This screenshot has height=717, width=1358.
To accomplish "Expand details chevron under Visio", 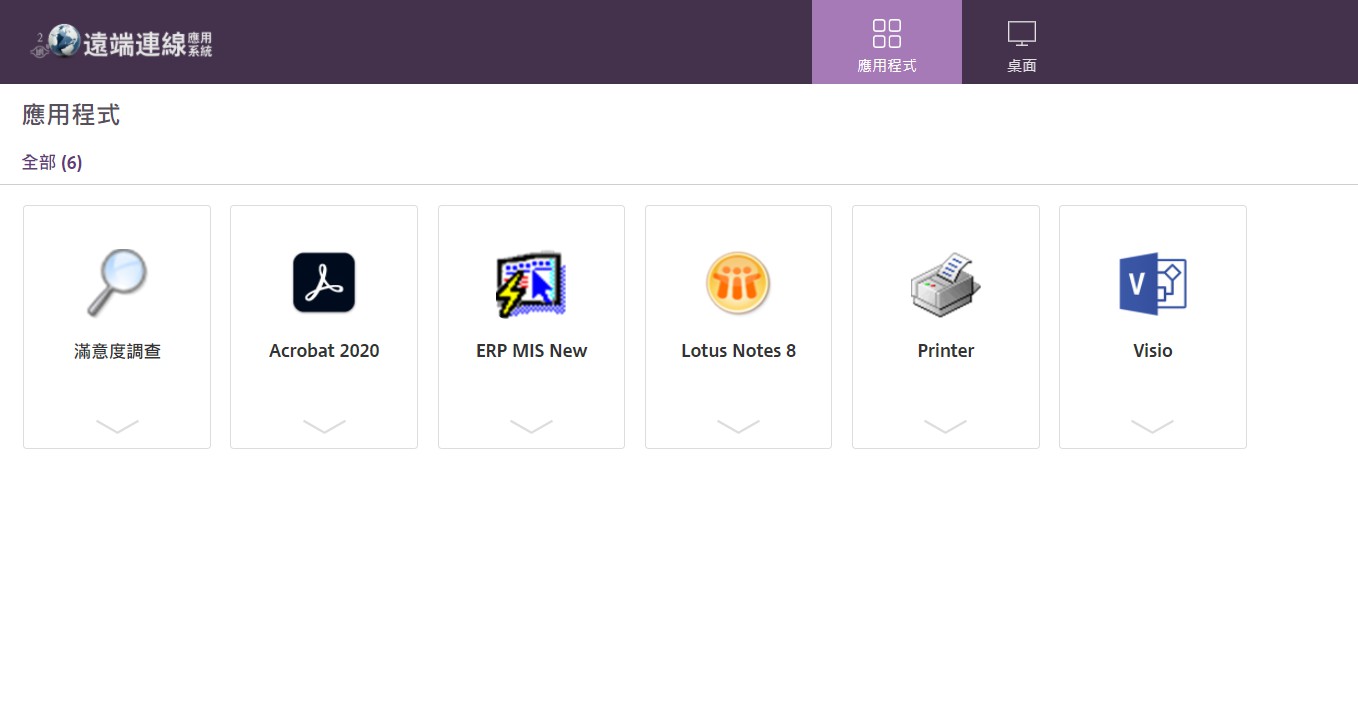I will (1152, 426).
